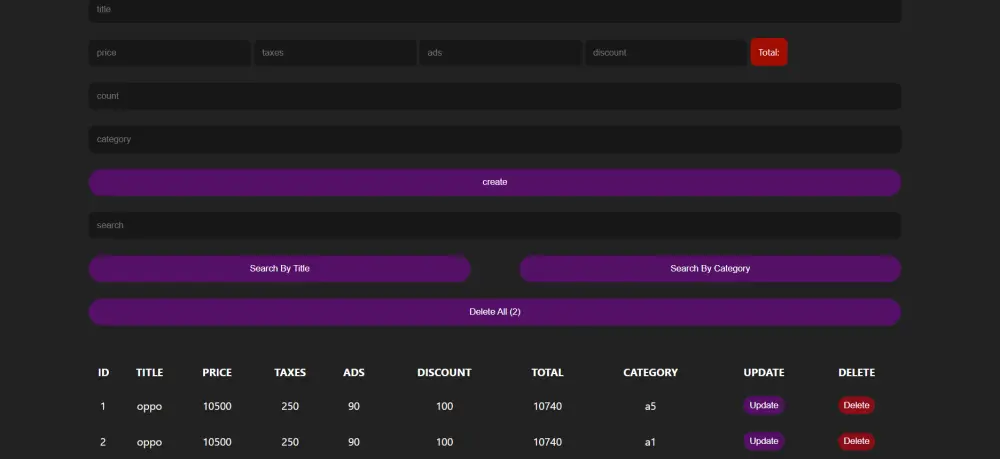Image resolution: width=1000 pixels, height=459 pixels.
Task: Click the TAXES column header
Action: (x=290, y=373)
